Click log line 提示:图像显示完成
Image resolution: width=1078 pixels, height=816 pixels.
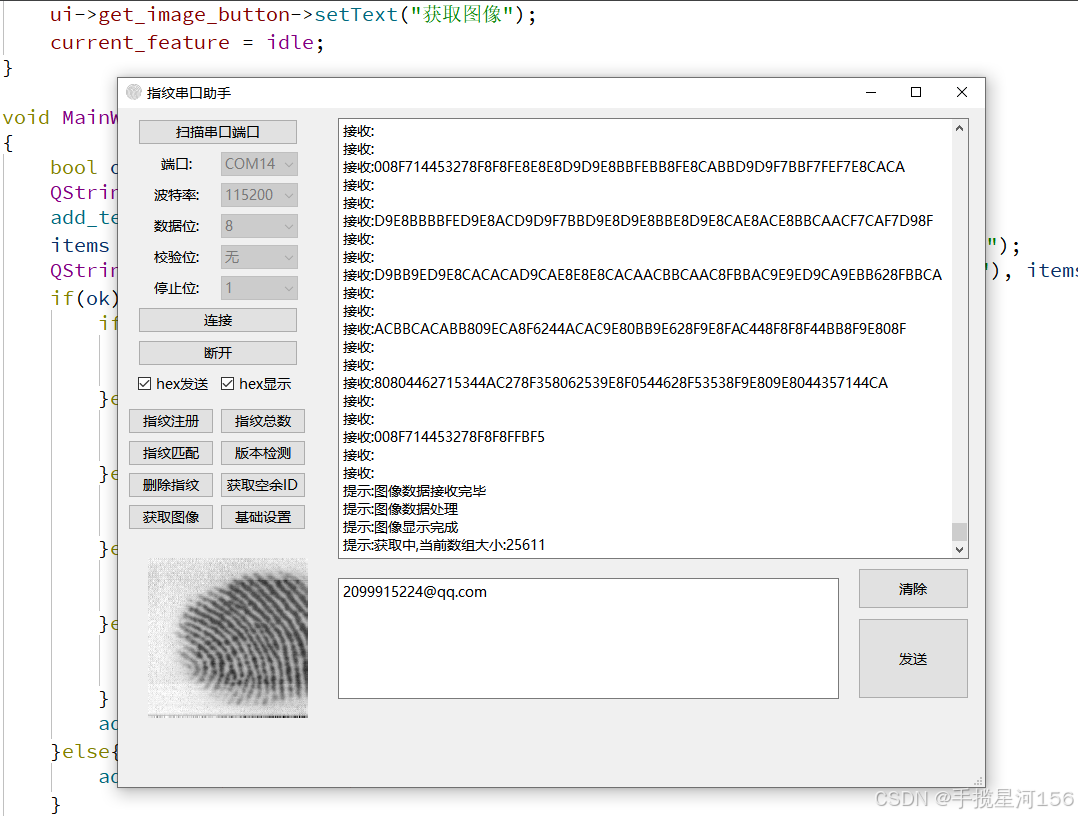click(400, 527)
